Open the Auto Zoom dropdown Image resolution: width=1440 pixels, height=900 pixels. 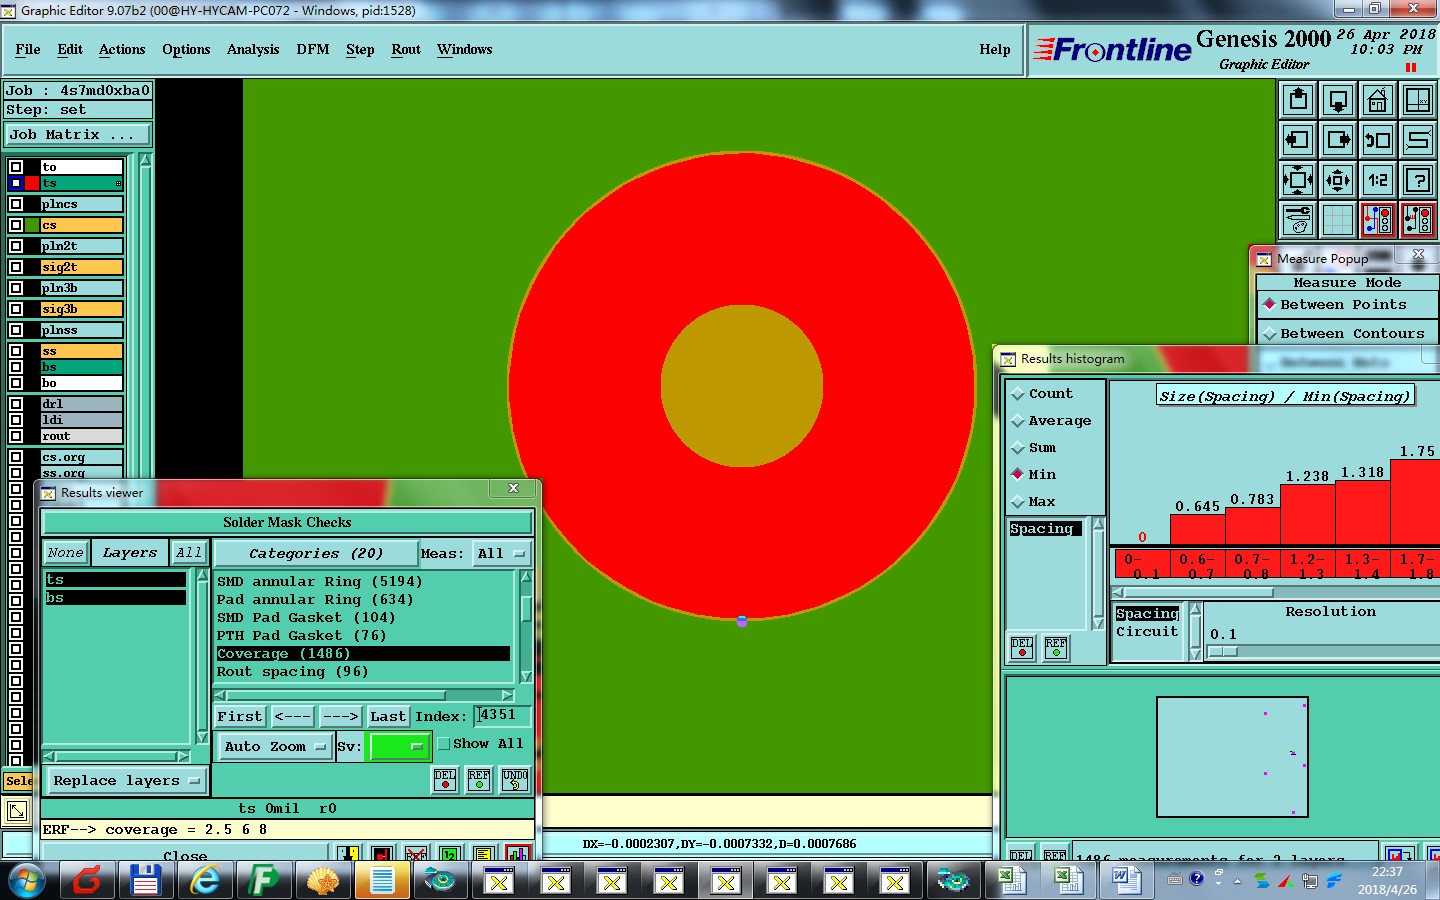point(276,747)
